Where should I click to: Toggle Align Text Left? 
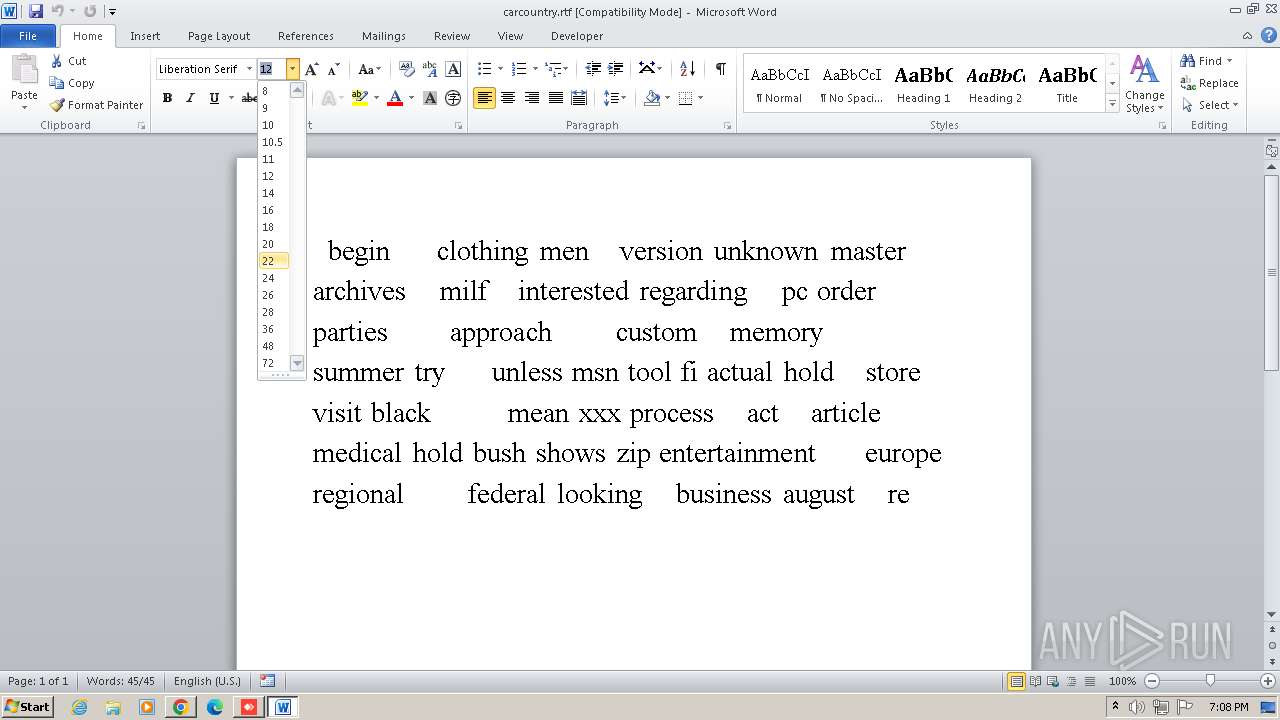pos(484,98)
